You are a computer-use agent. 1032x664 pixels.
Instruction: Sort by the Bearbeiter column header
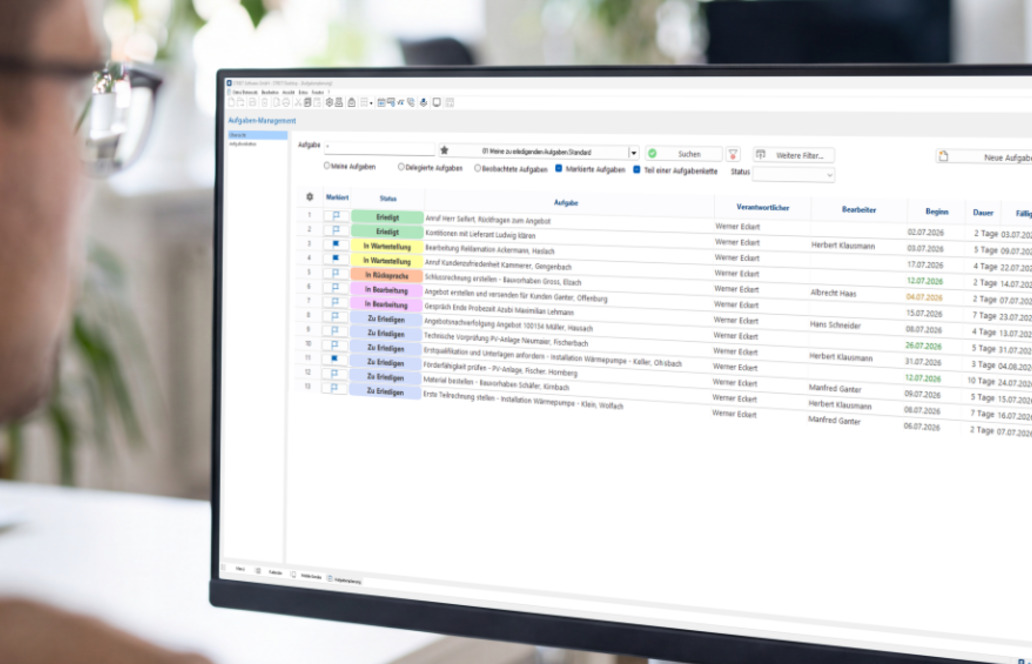[x=859, y=210]
